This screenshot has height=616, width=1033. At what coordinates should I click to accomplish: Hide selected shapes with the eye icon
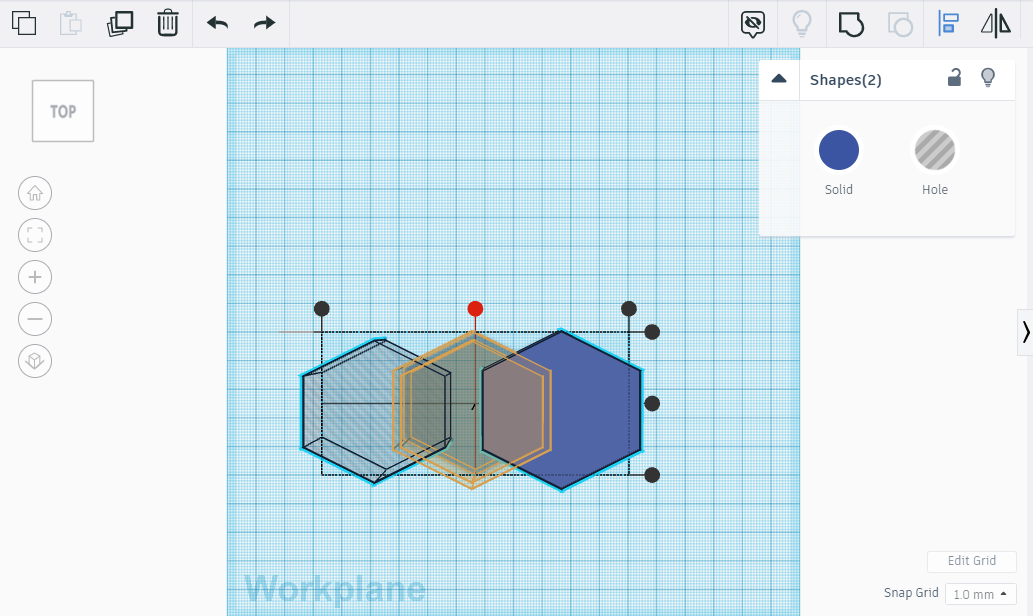click(752, 23)
